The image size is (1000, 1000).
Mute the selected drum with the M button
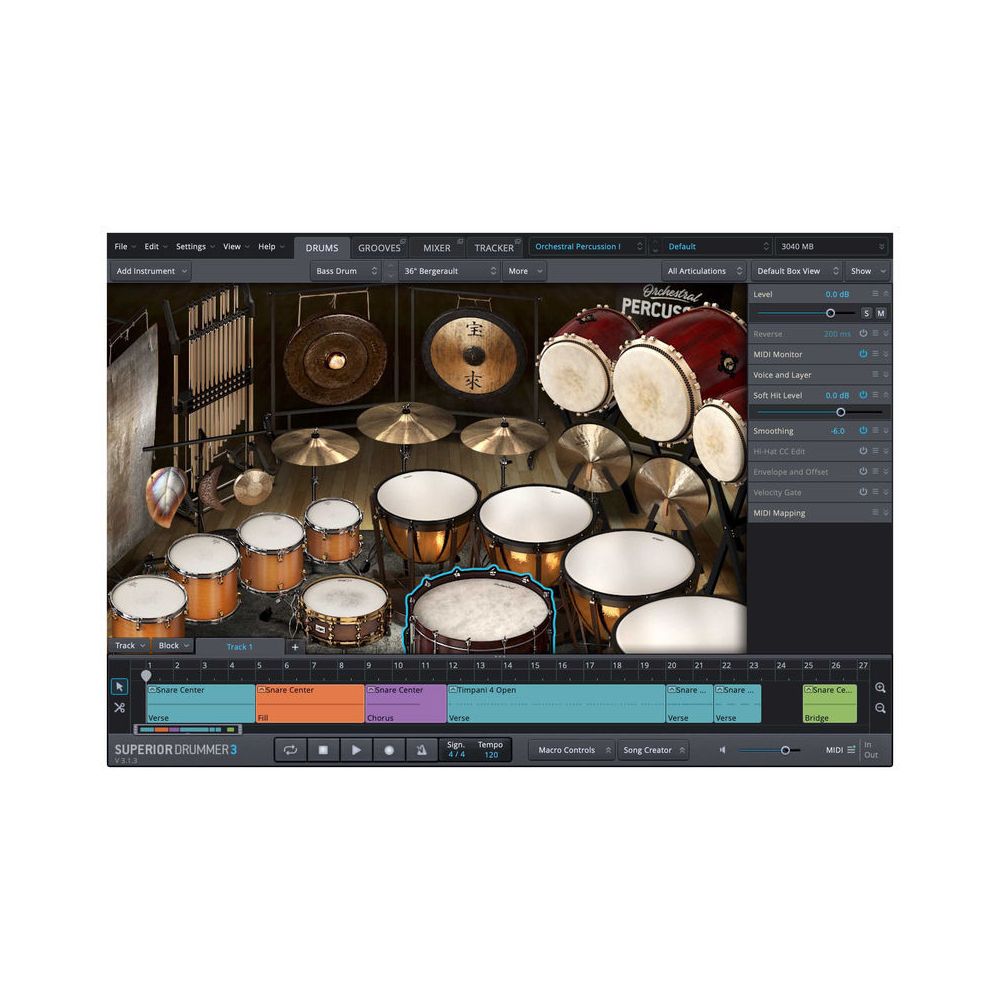tap(879, 313)
